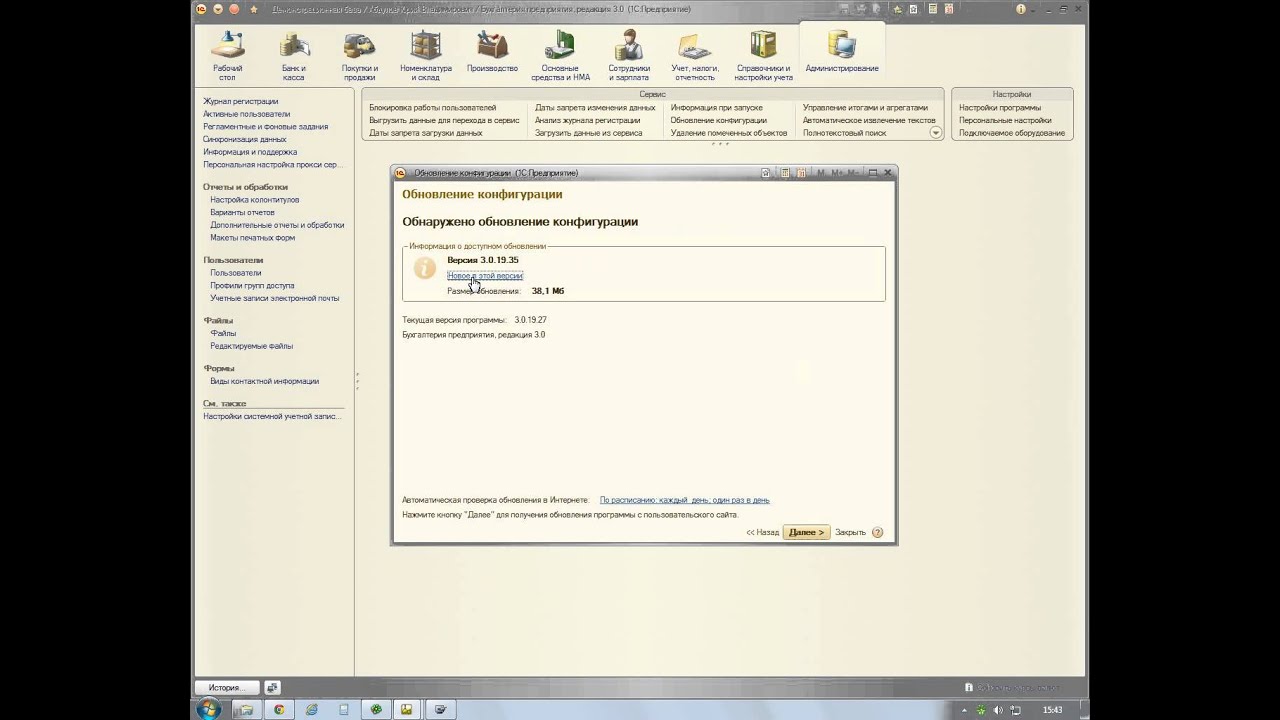
Task: Show hidden system tray icons
Action: coord(963,709)
